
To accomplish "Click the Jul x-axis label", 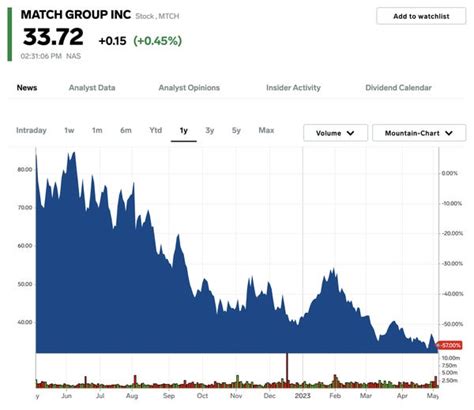I will pos(100,396).
